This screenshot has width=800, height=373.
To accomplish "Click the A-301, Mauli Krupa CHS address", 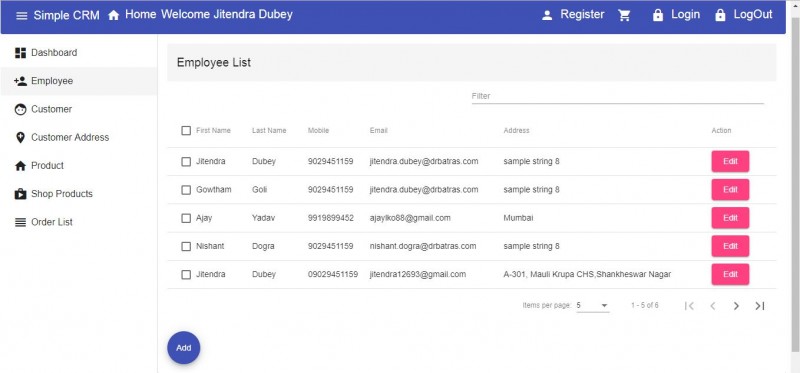I will coord(587,275).
